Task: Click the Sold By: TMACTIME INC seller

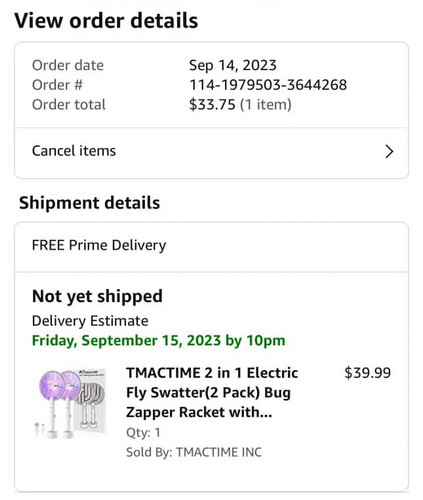Action: [194, 452]
